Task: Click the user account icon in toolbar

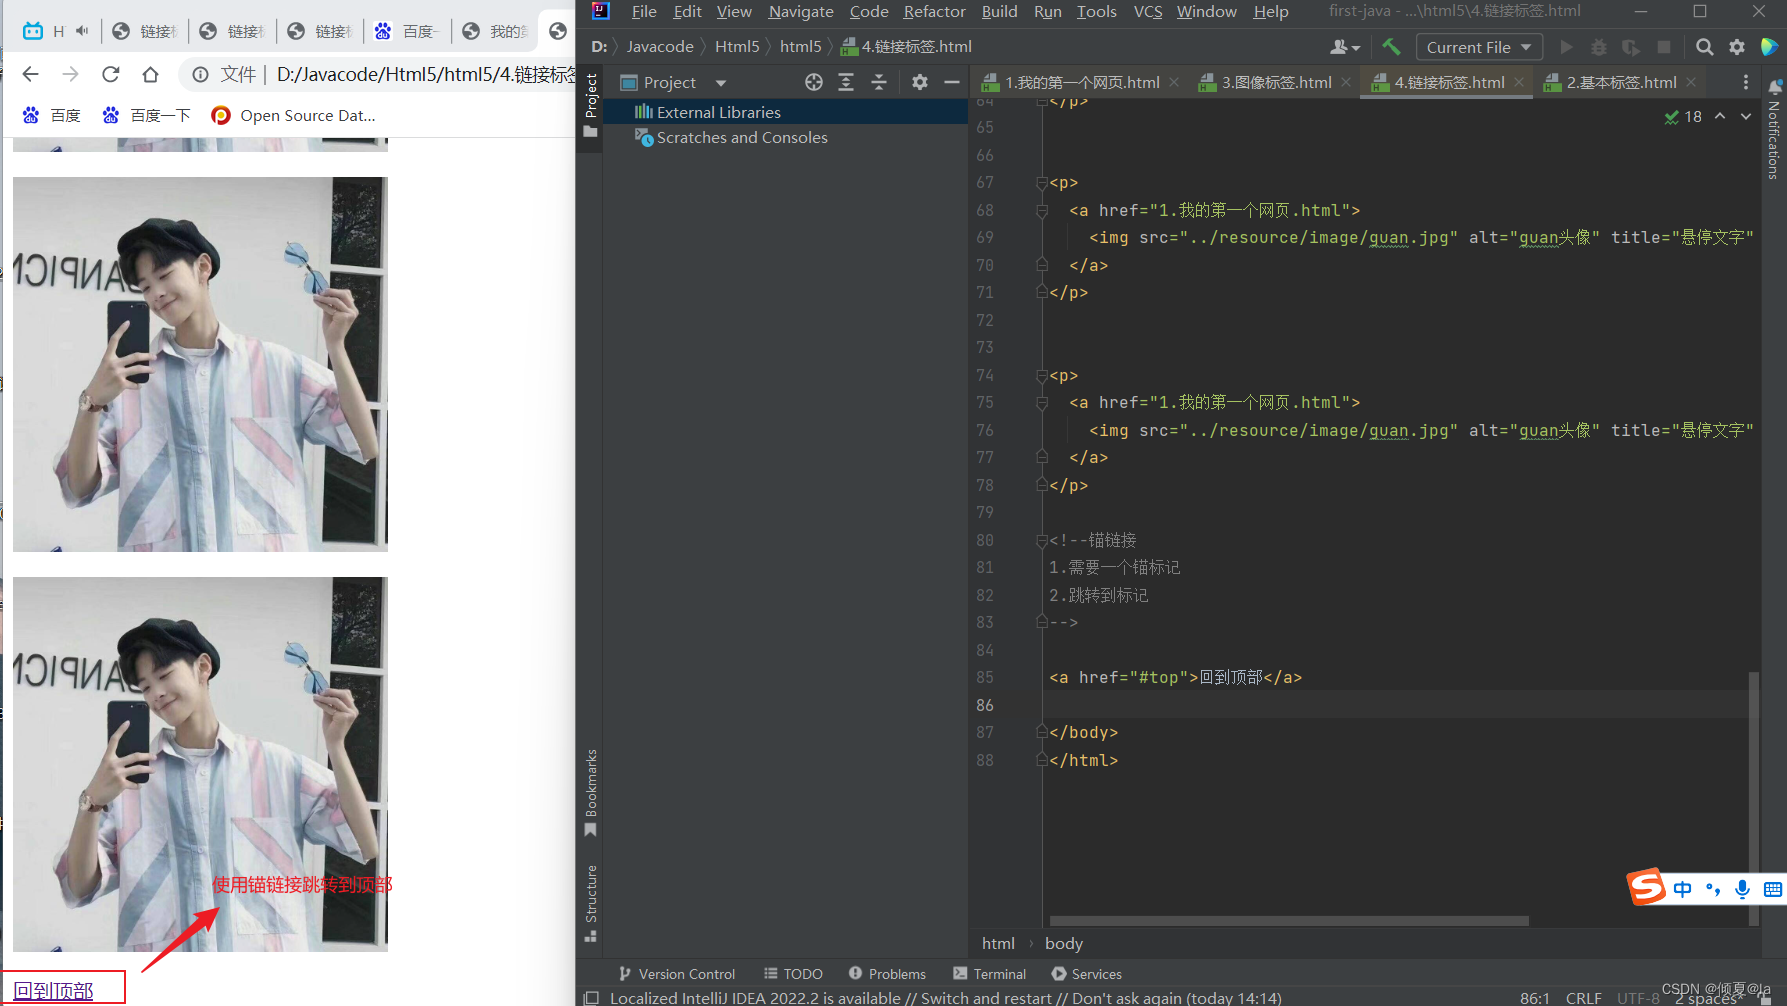Action: click(x=1345, y=47)
